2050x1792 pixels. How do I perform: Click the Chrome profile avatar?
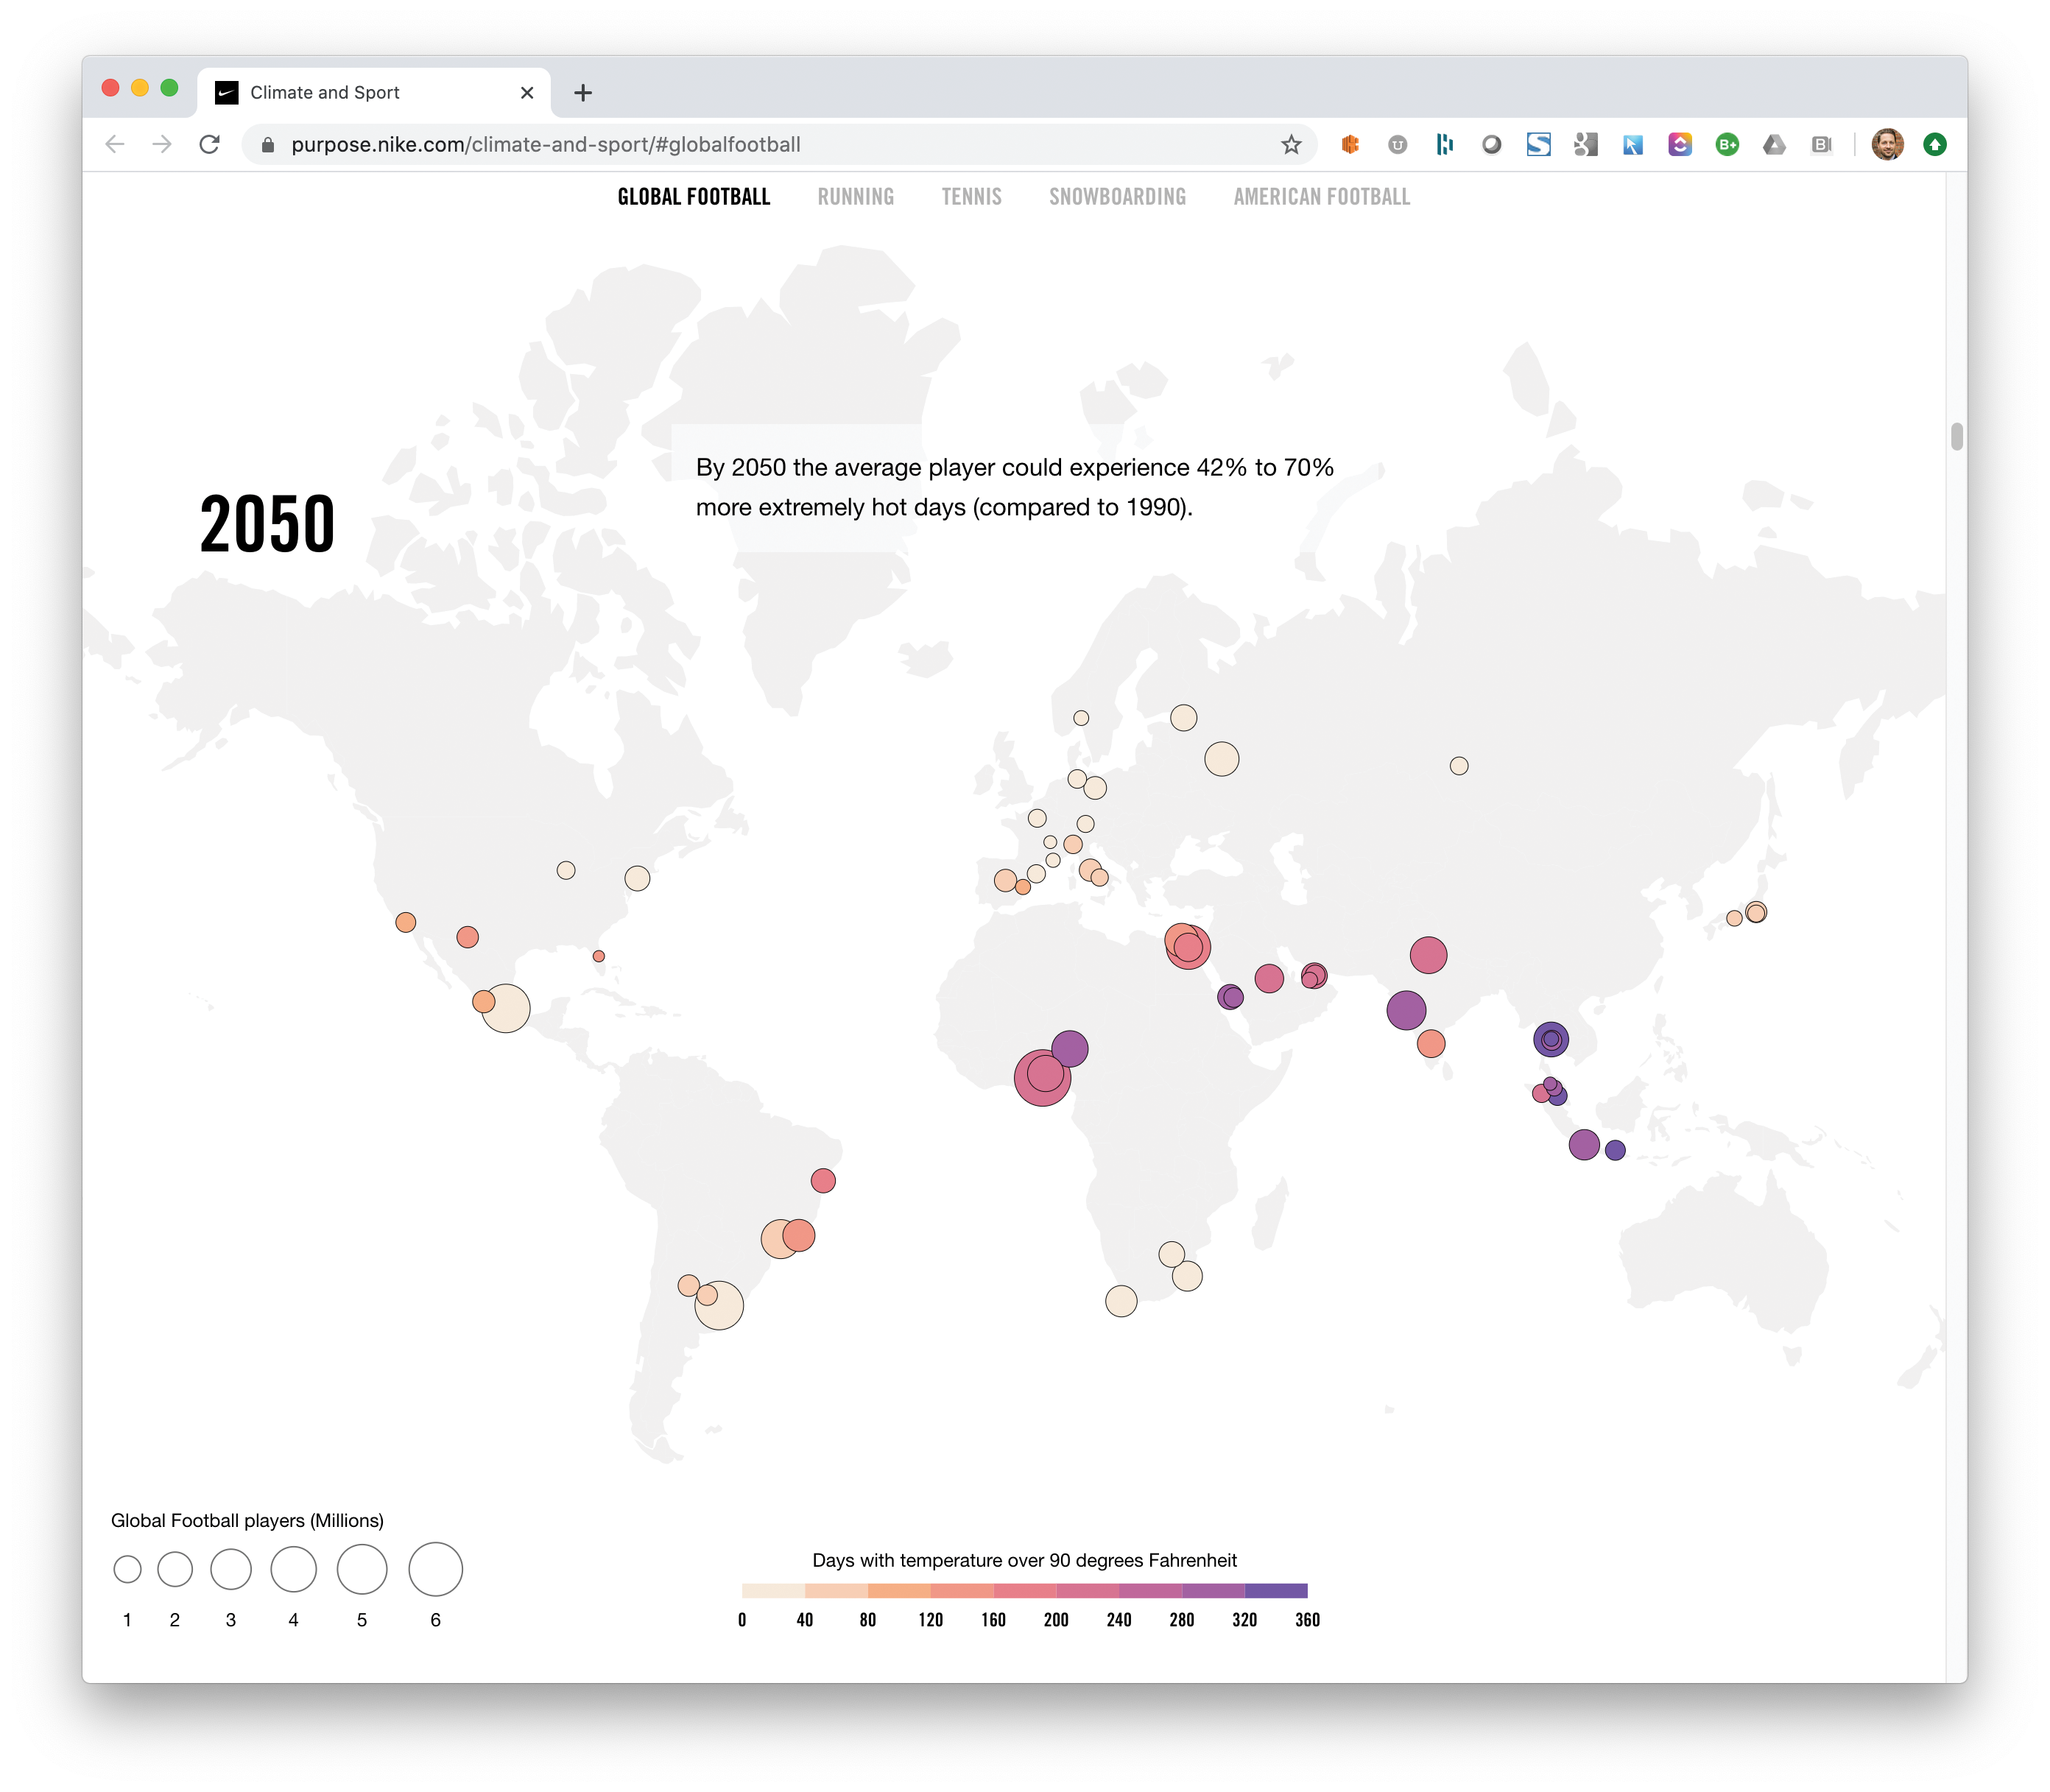click(x=1887, y=145)
